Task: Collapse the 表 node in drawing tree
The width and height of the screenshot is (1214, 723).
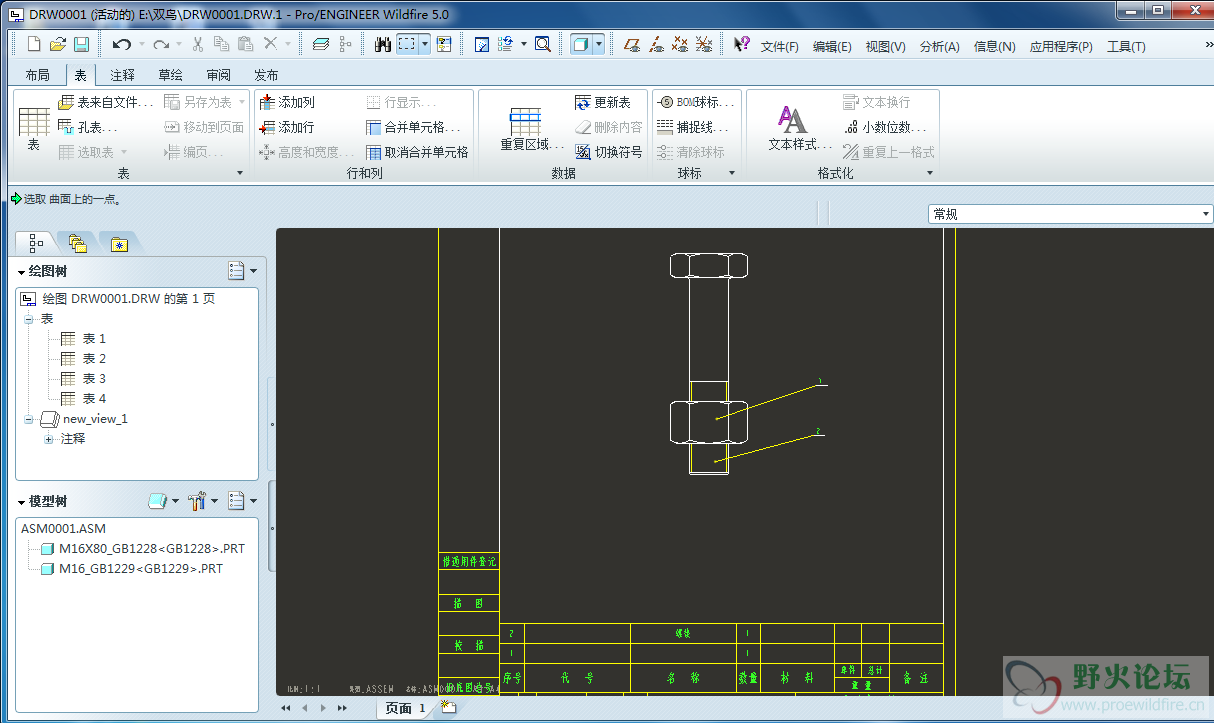Action: pos(30,319)
